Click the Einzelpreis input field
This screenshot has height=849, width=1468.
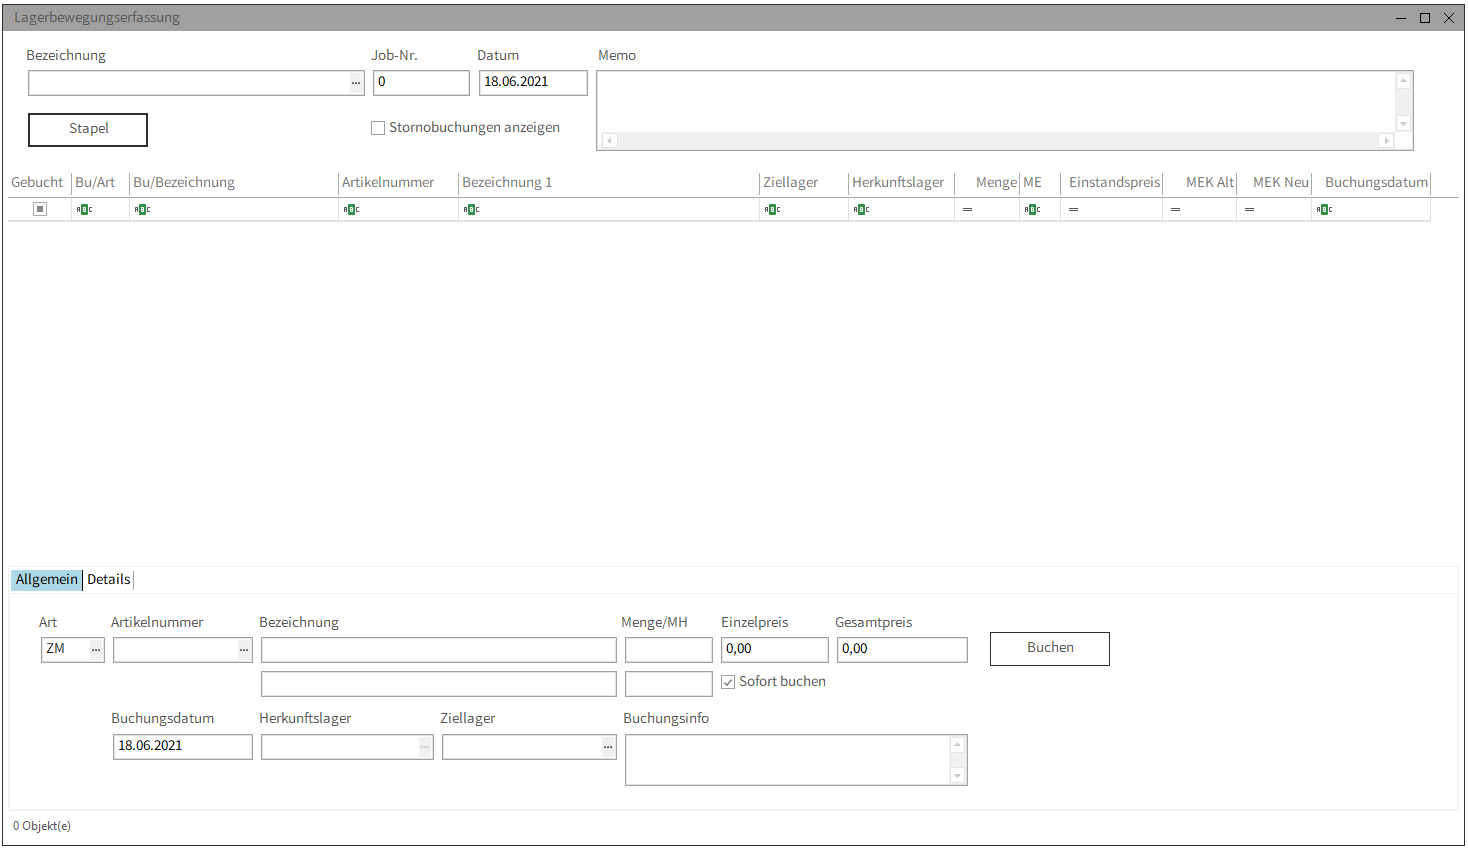[x=775, y=650]
